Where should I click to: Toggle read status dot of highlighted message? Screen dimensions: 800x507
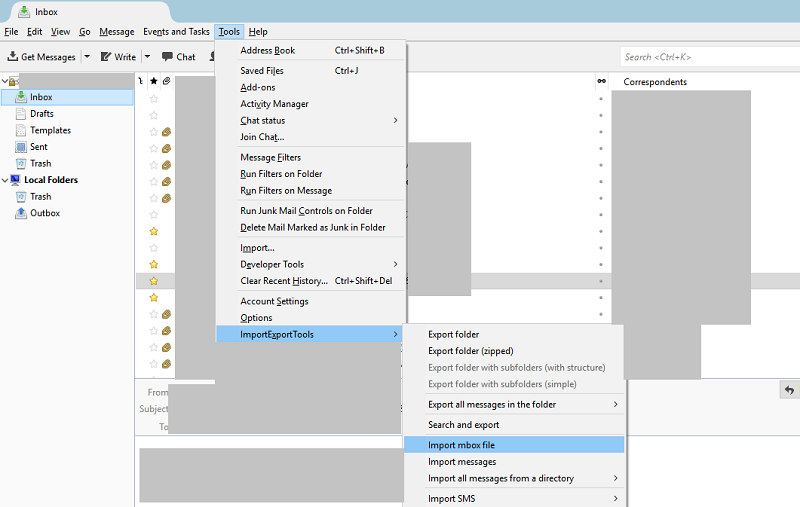pos(601,281)
